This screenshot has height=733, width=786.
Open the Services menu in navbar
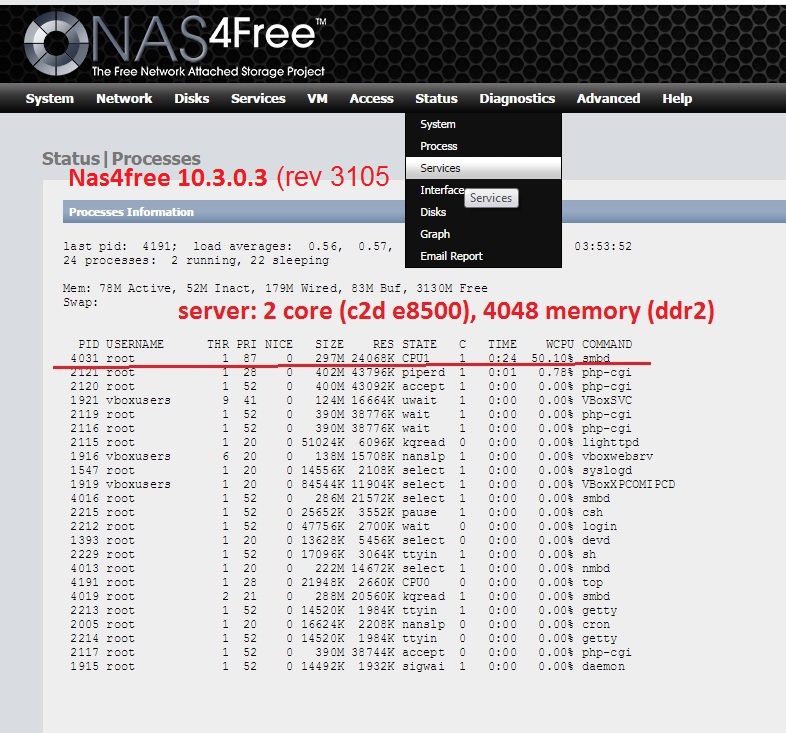[x=258, y=98]
